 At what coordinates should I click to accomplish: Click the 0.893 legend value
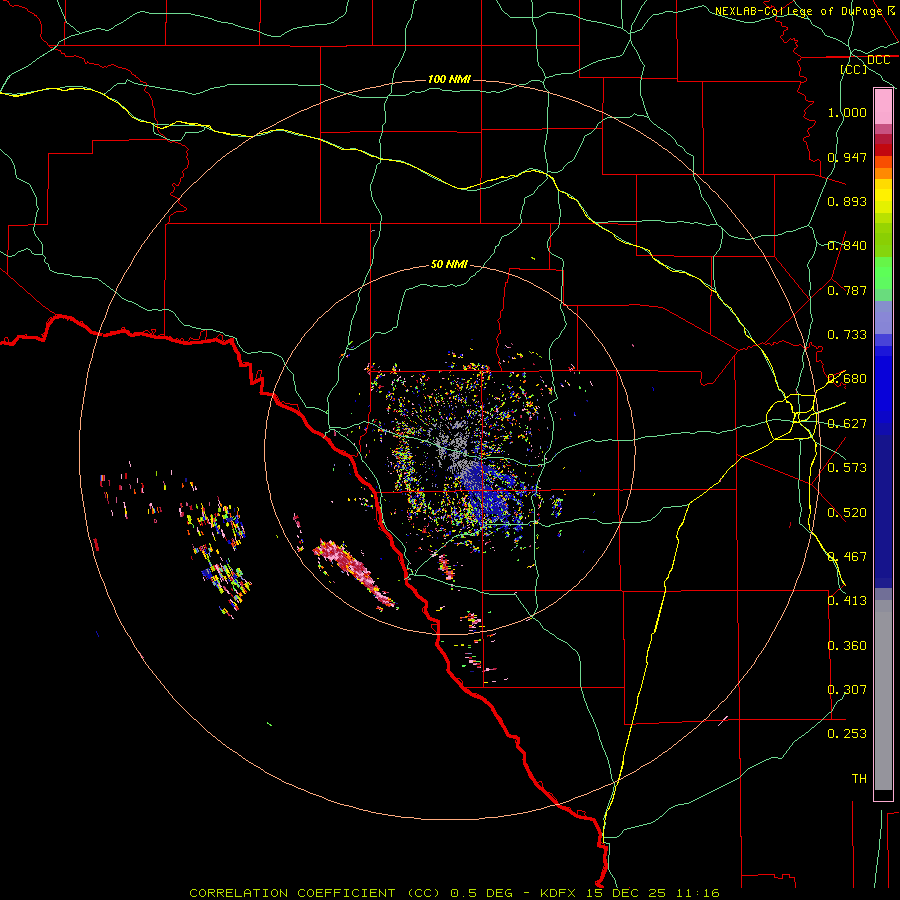pyautogui.click(x=847, y=201)
